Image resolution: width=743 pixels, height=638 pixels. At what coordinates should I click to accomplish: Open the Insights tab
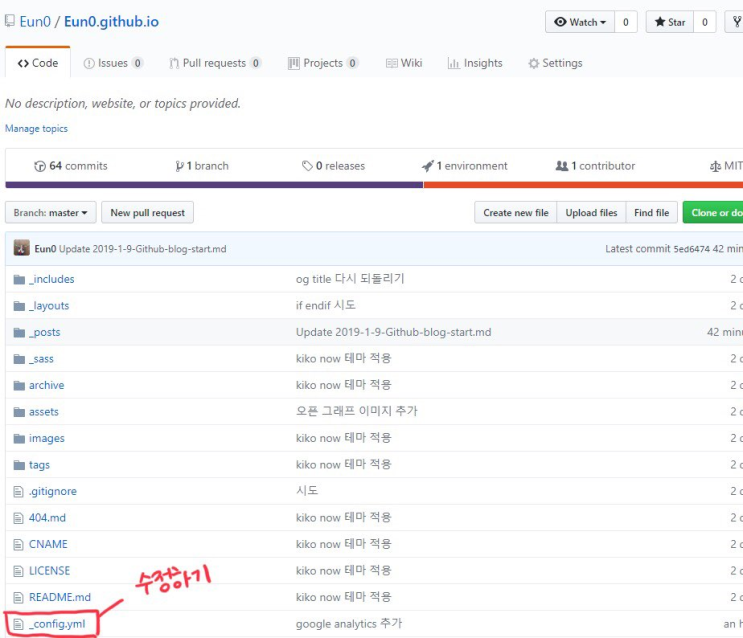pyautogui.click(x=475, y=63)
